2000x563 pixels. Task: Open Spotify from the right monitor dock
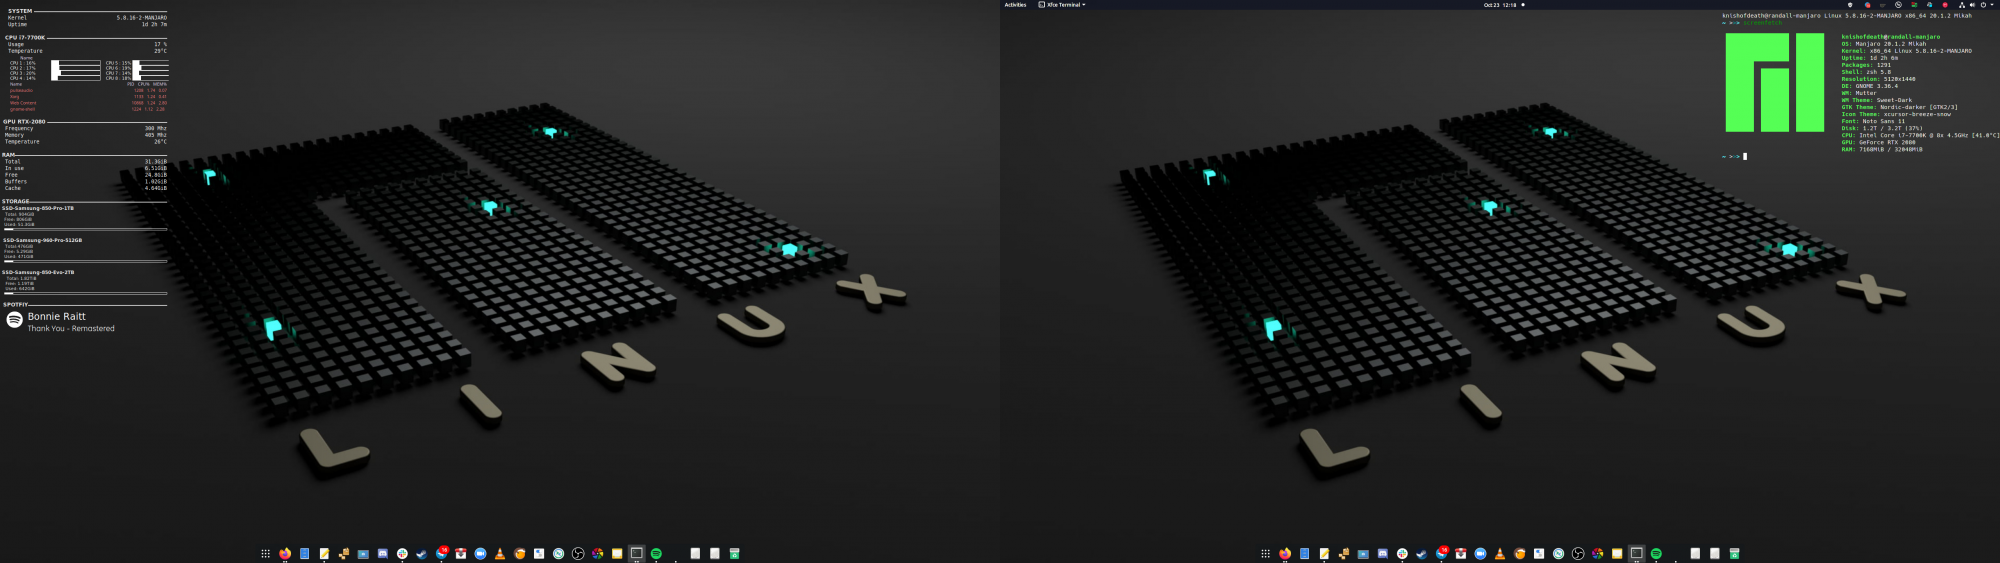point(1656,553)
